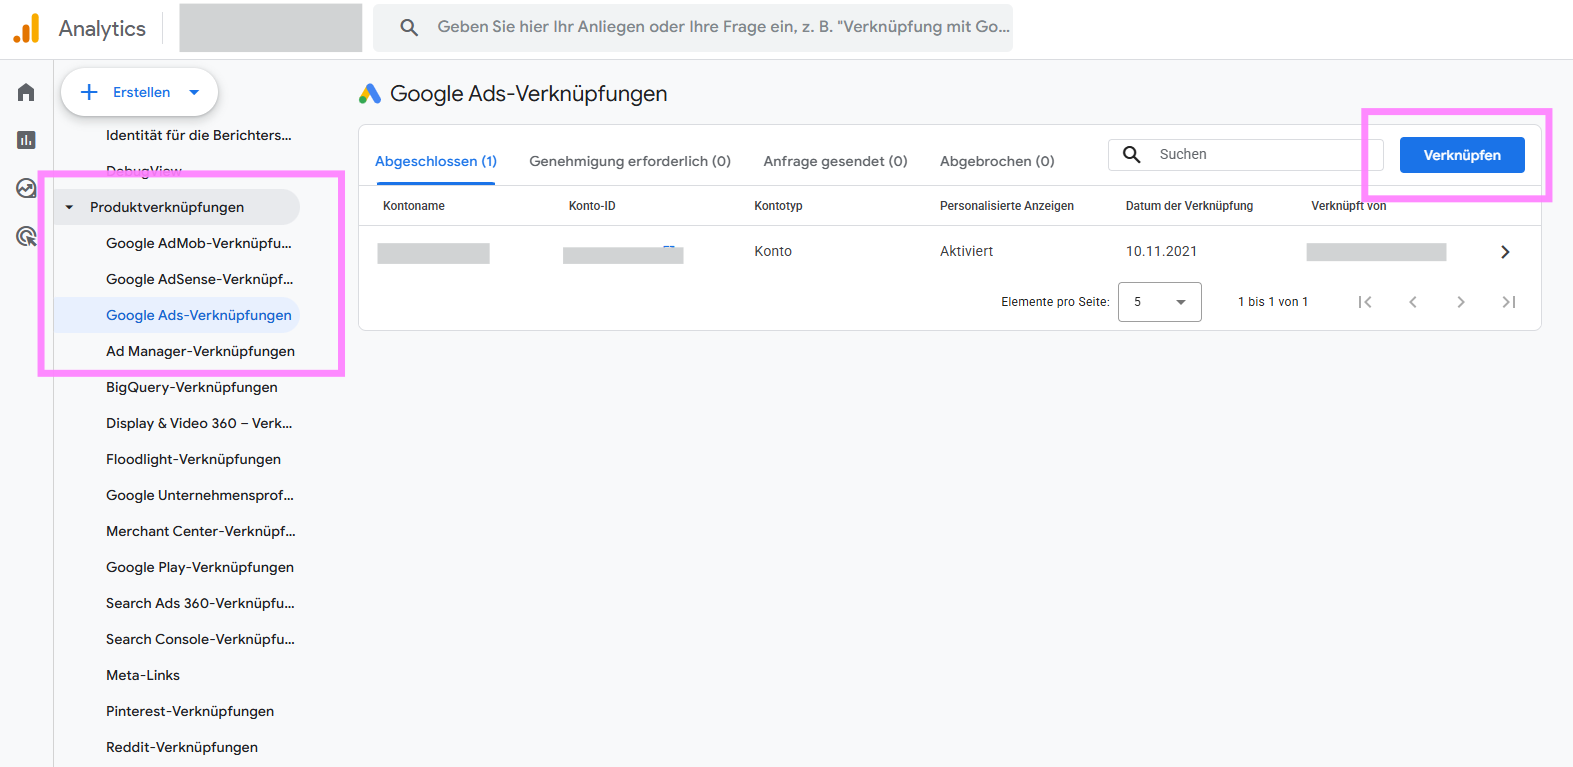
Task: Switch to Abgeschlossen (1) tab
Action: point(436,161)
